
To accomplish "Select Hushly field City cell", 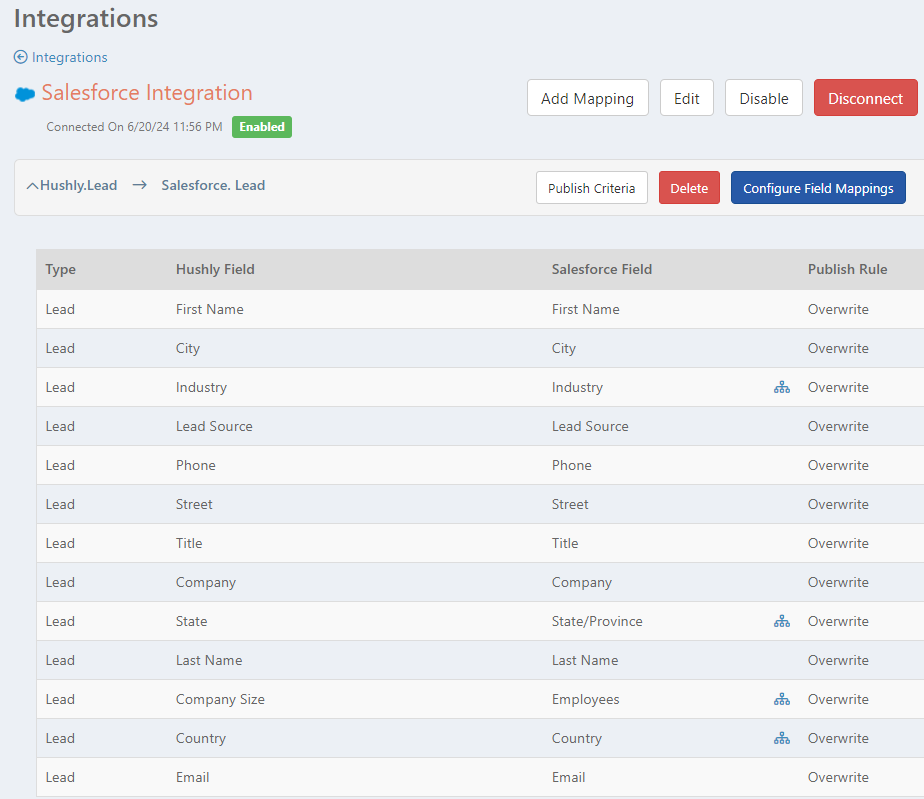I will click(188, 348).
